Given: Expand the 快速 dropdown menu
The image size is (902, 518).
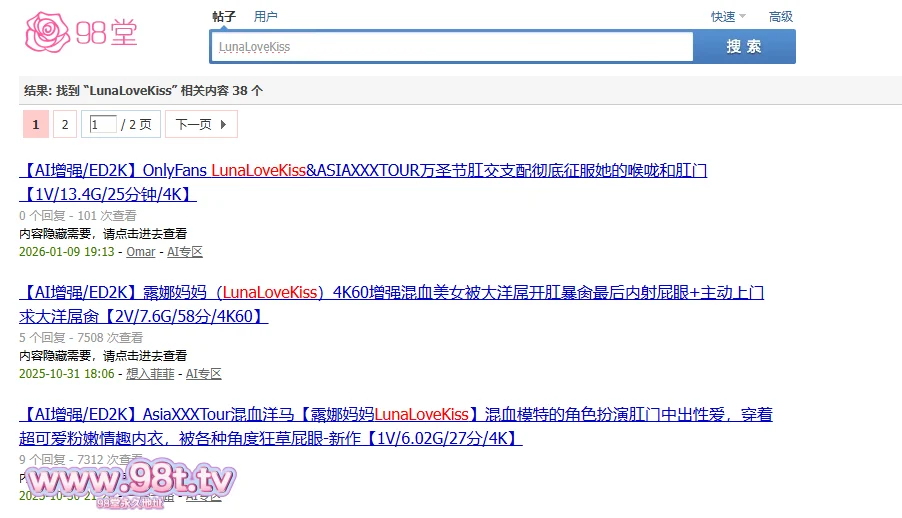Looking at the screenshot, I should 728,16.
